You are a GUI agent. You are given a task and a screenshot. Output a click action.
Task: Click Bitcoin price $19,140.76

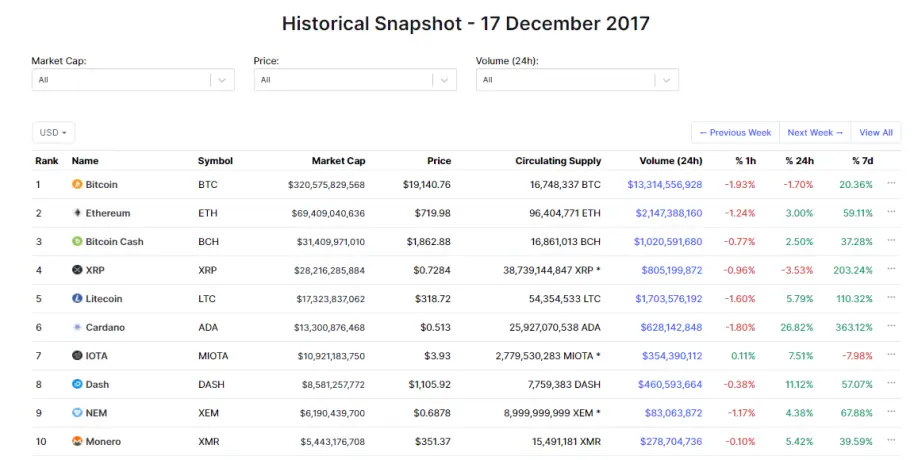point(427,184)
